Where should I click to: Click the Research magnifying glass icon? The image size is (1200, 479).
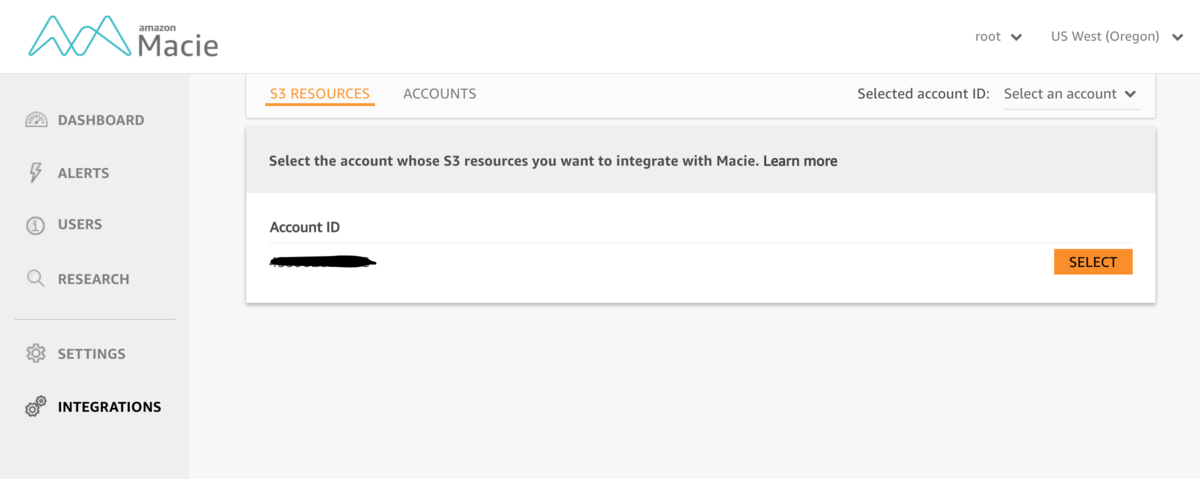point(36,279)
